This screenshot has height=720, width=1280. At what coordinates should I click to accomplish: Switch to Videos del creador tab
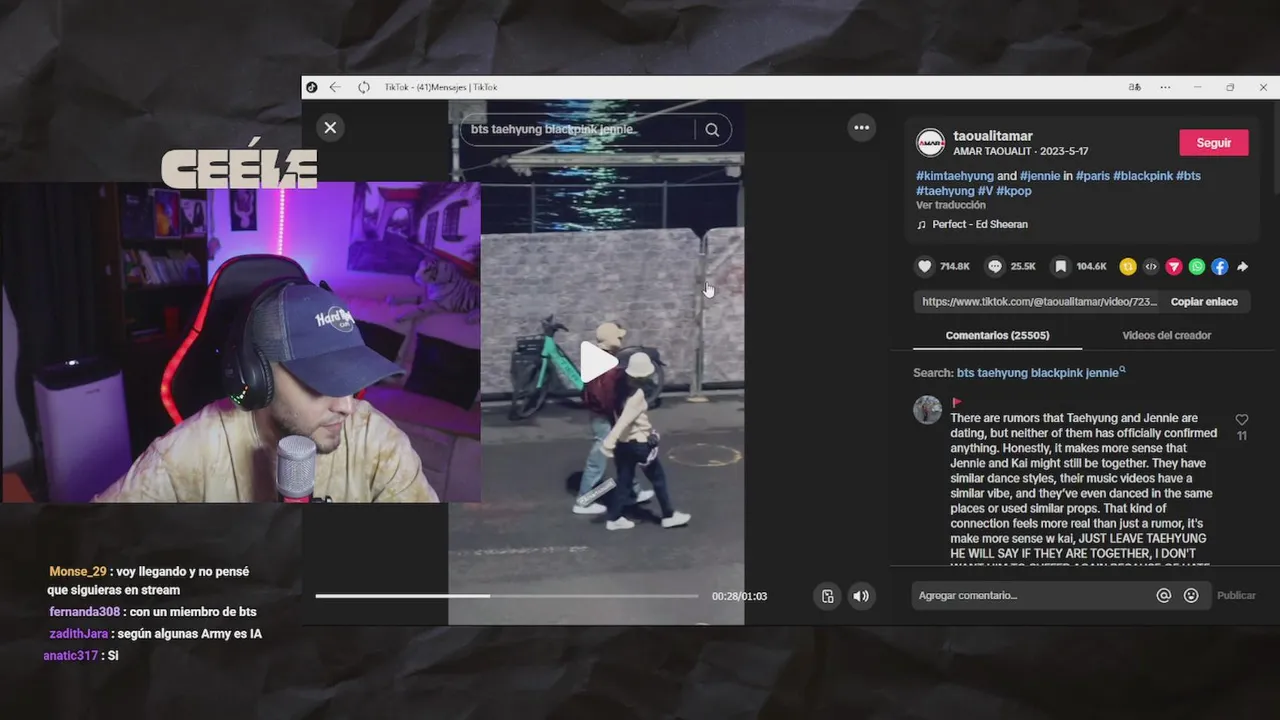[x=1166, y=335]
